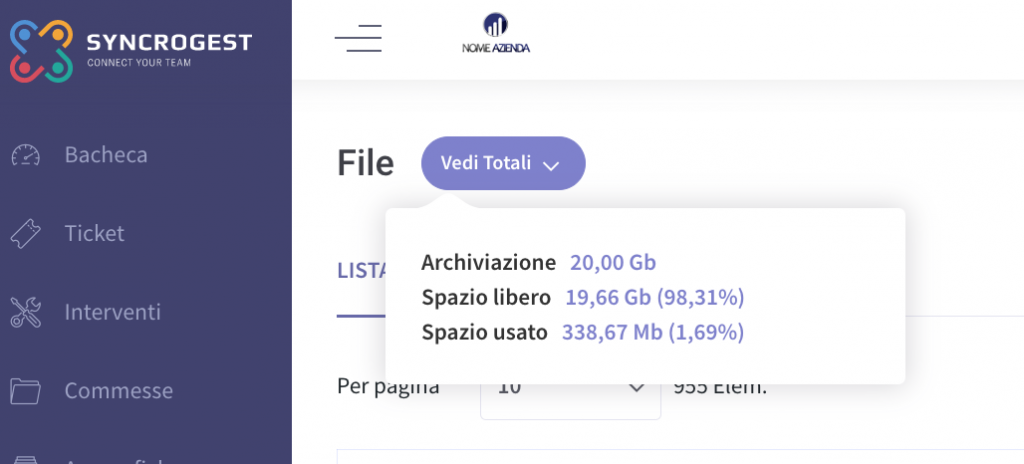Go to Interventi section
Screen dimensions: 1024x464
112,312
